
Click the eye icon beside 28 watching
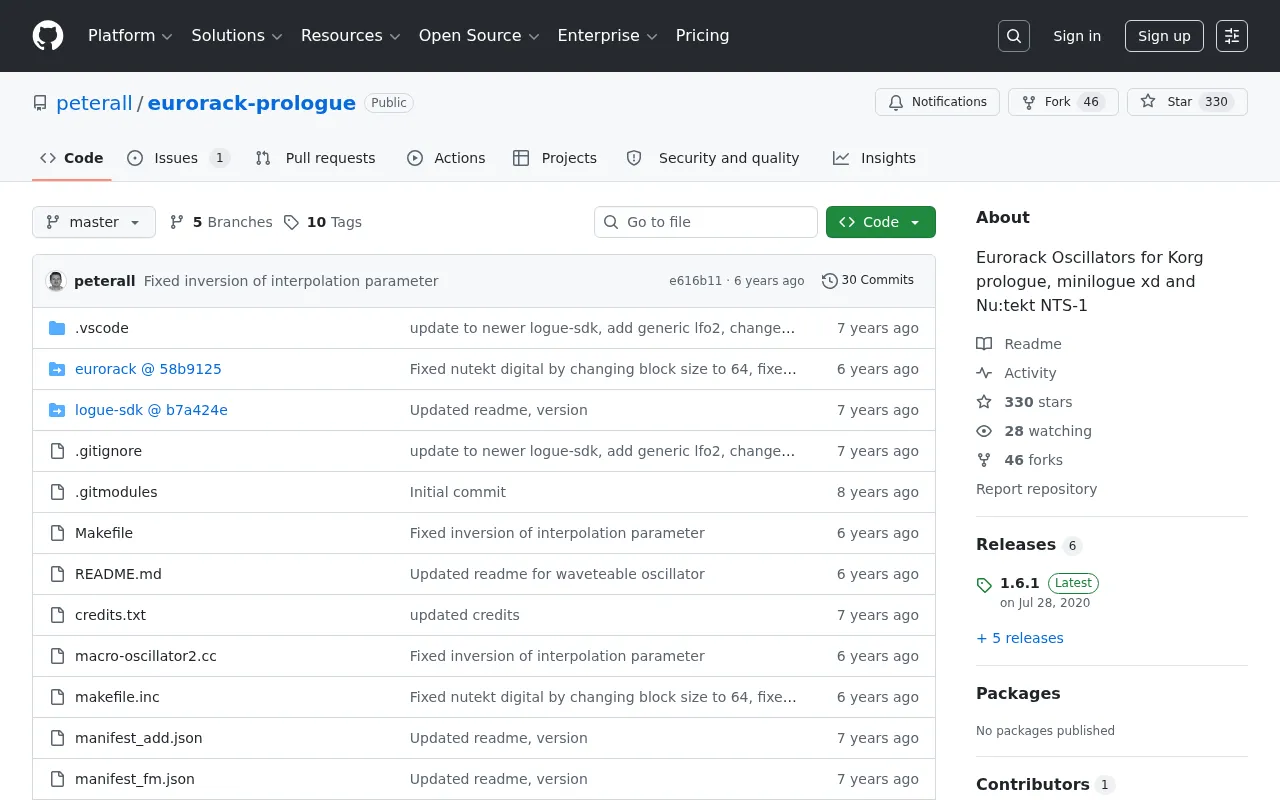tap(984, 431)
